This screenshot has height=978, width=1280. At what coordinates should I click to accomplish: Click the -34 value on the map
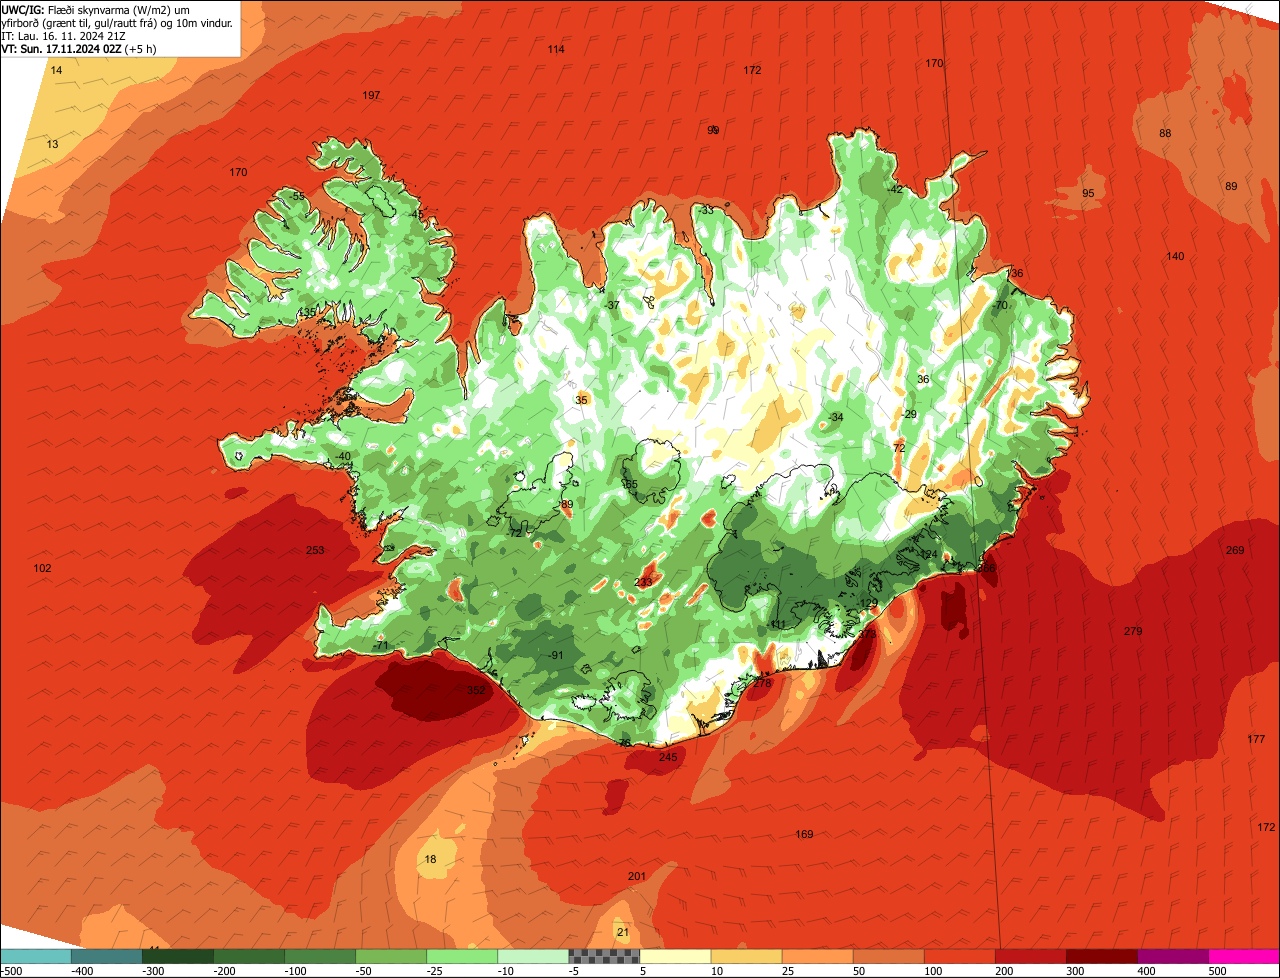coord(836,417)
